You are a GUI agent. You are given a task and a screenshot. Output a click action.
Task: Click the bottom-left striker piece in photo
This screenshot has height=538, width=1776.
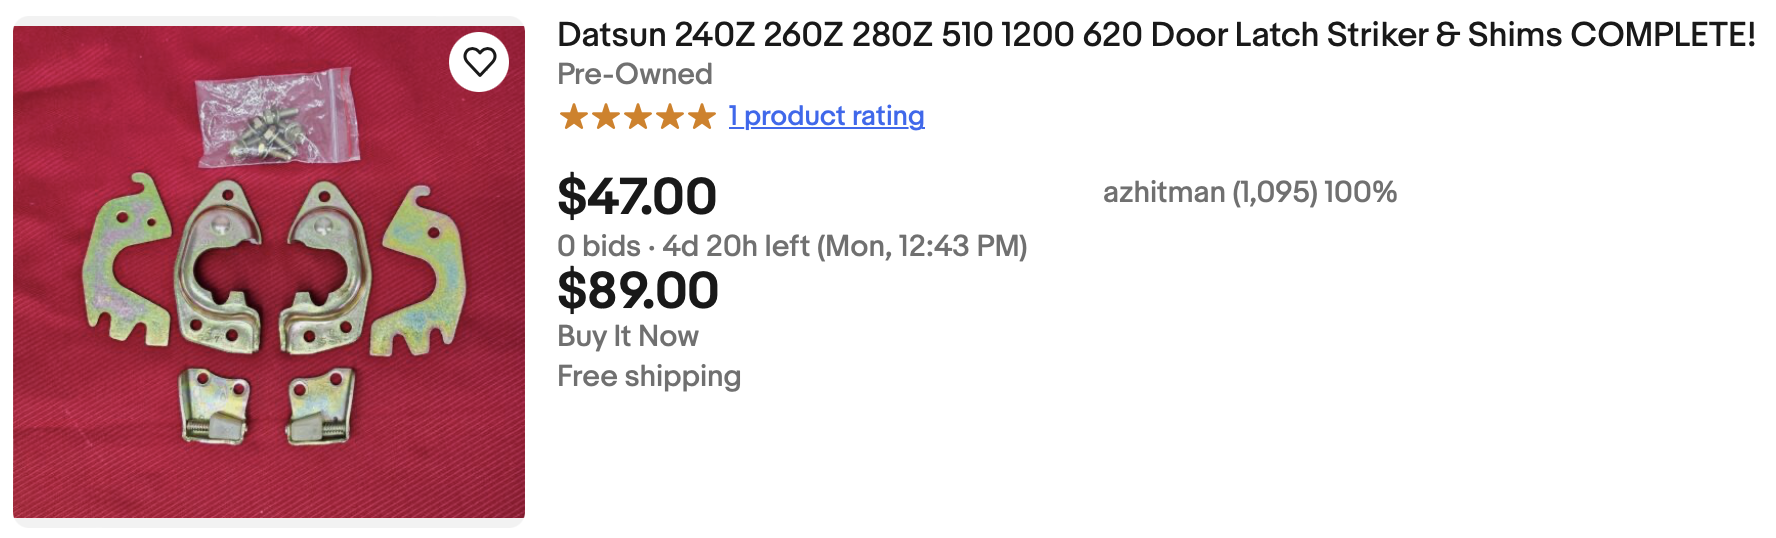[x=214, y=406]
